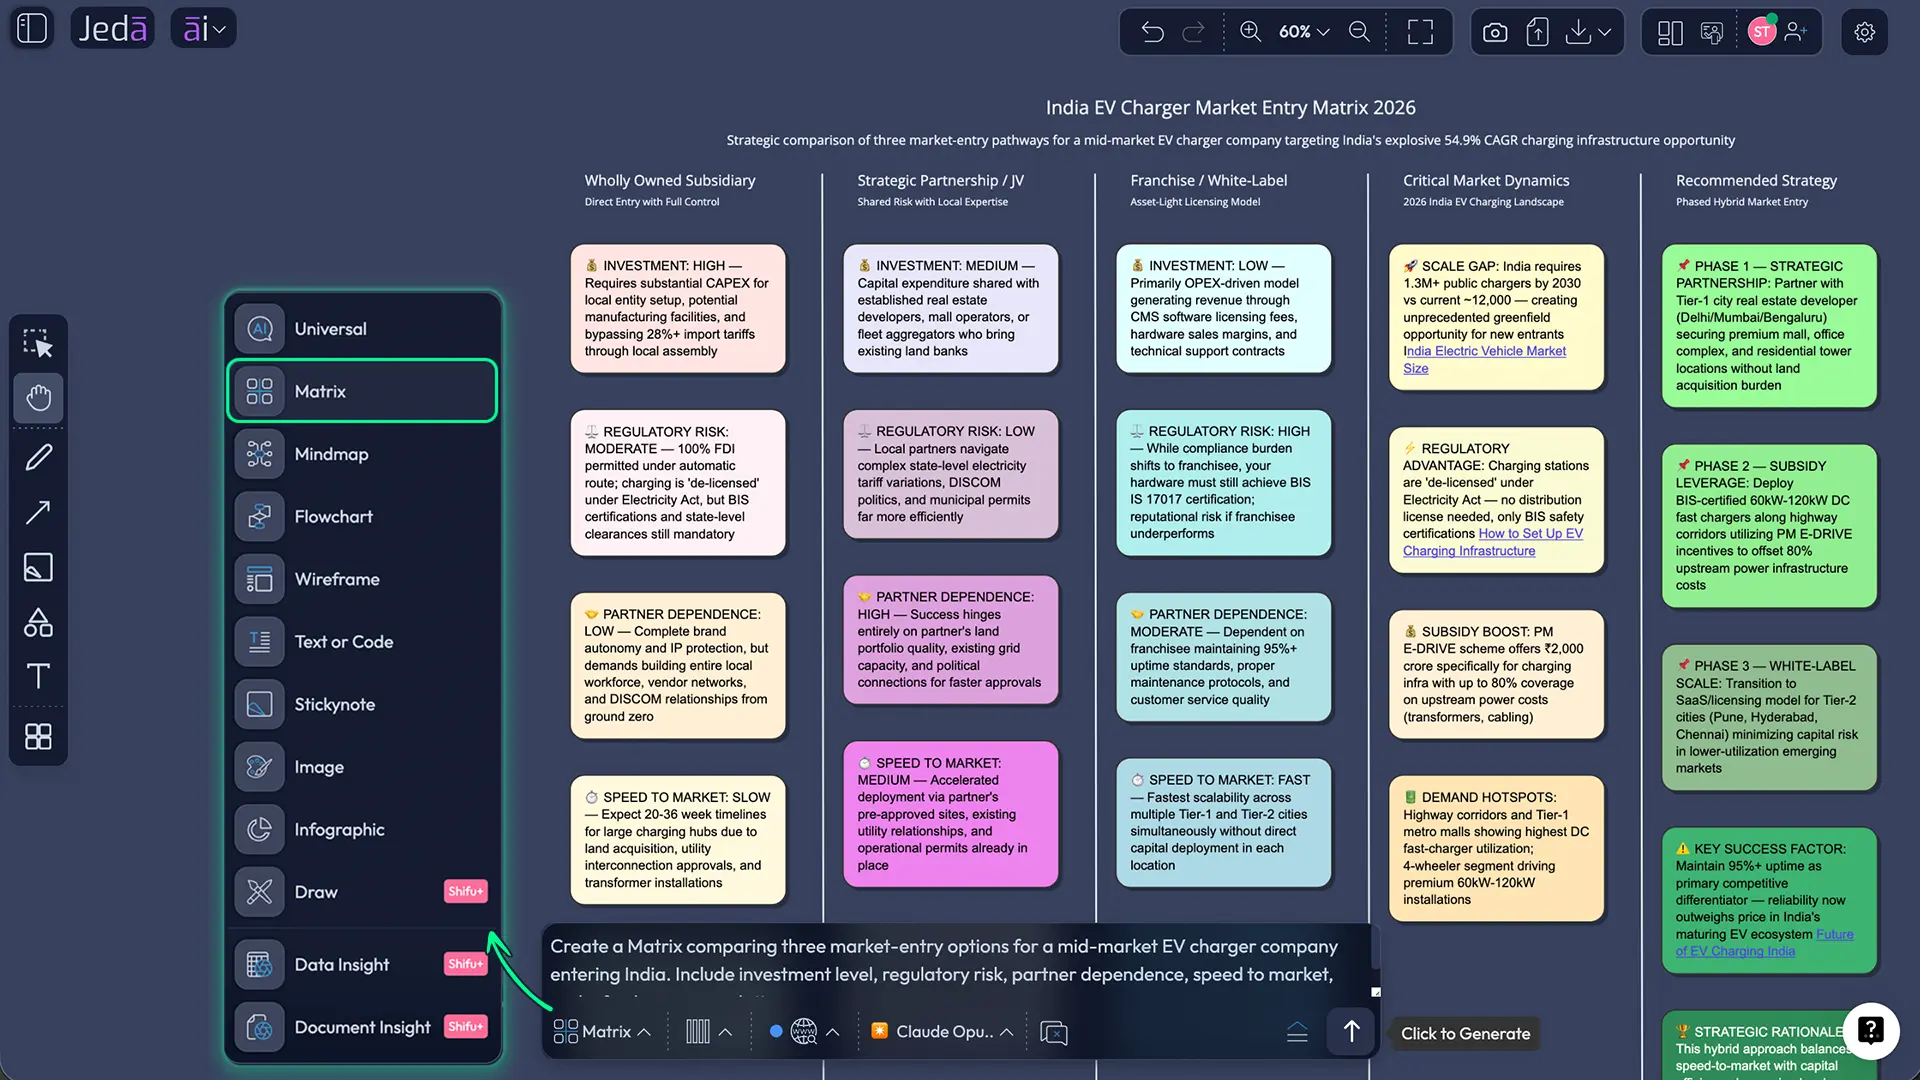This screenshot has width=1920, height=1080.
Task: Open the help question mark button
Action: tap(1870, 1030)
